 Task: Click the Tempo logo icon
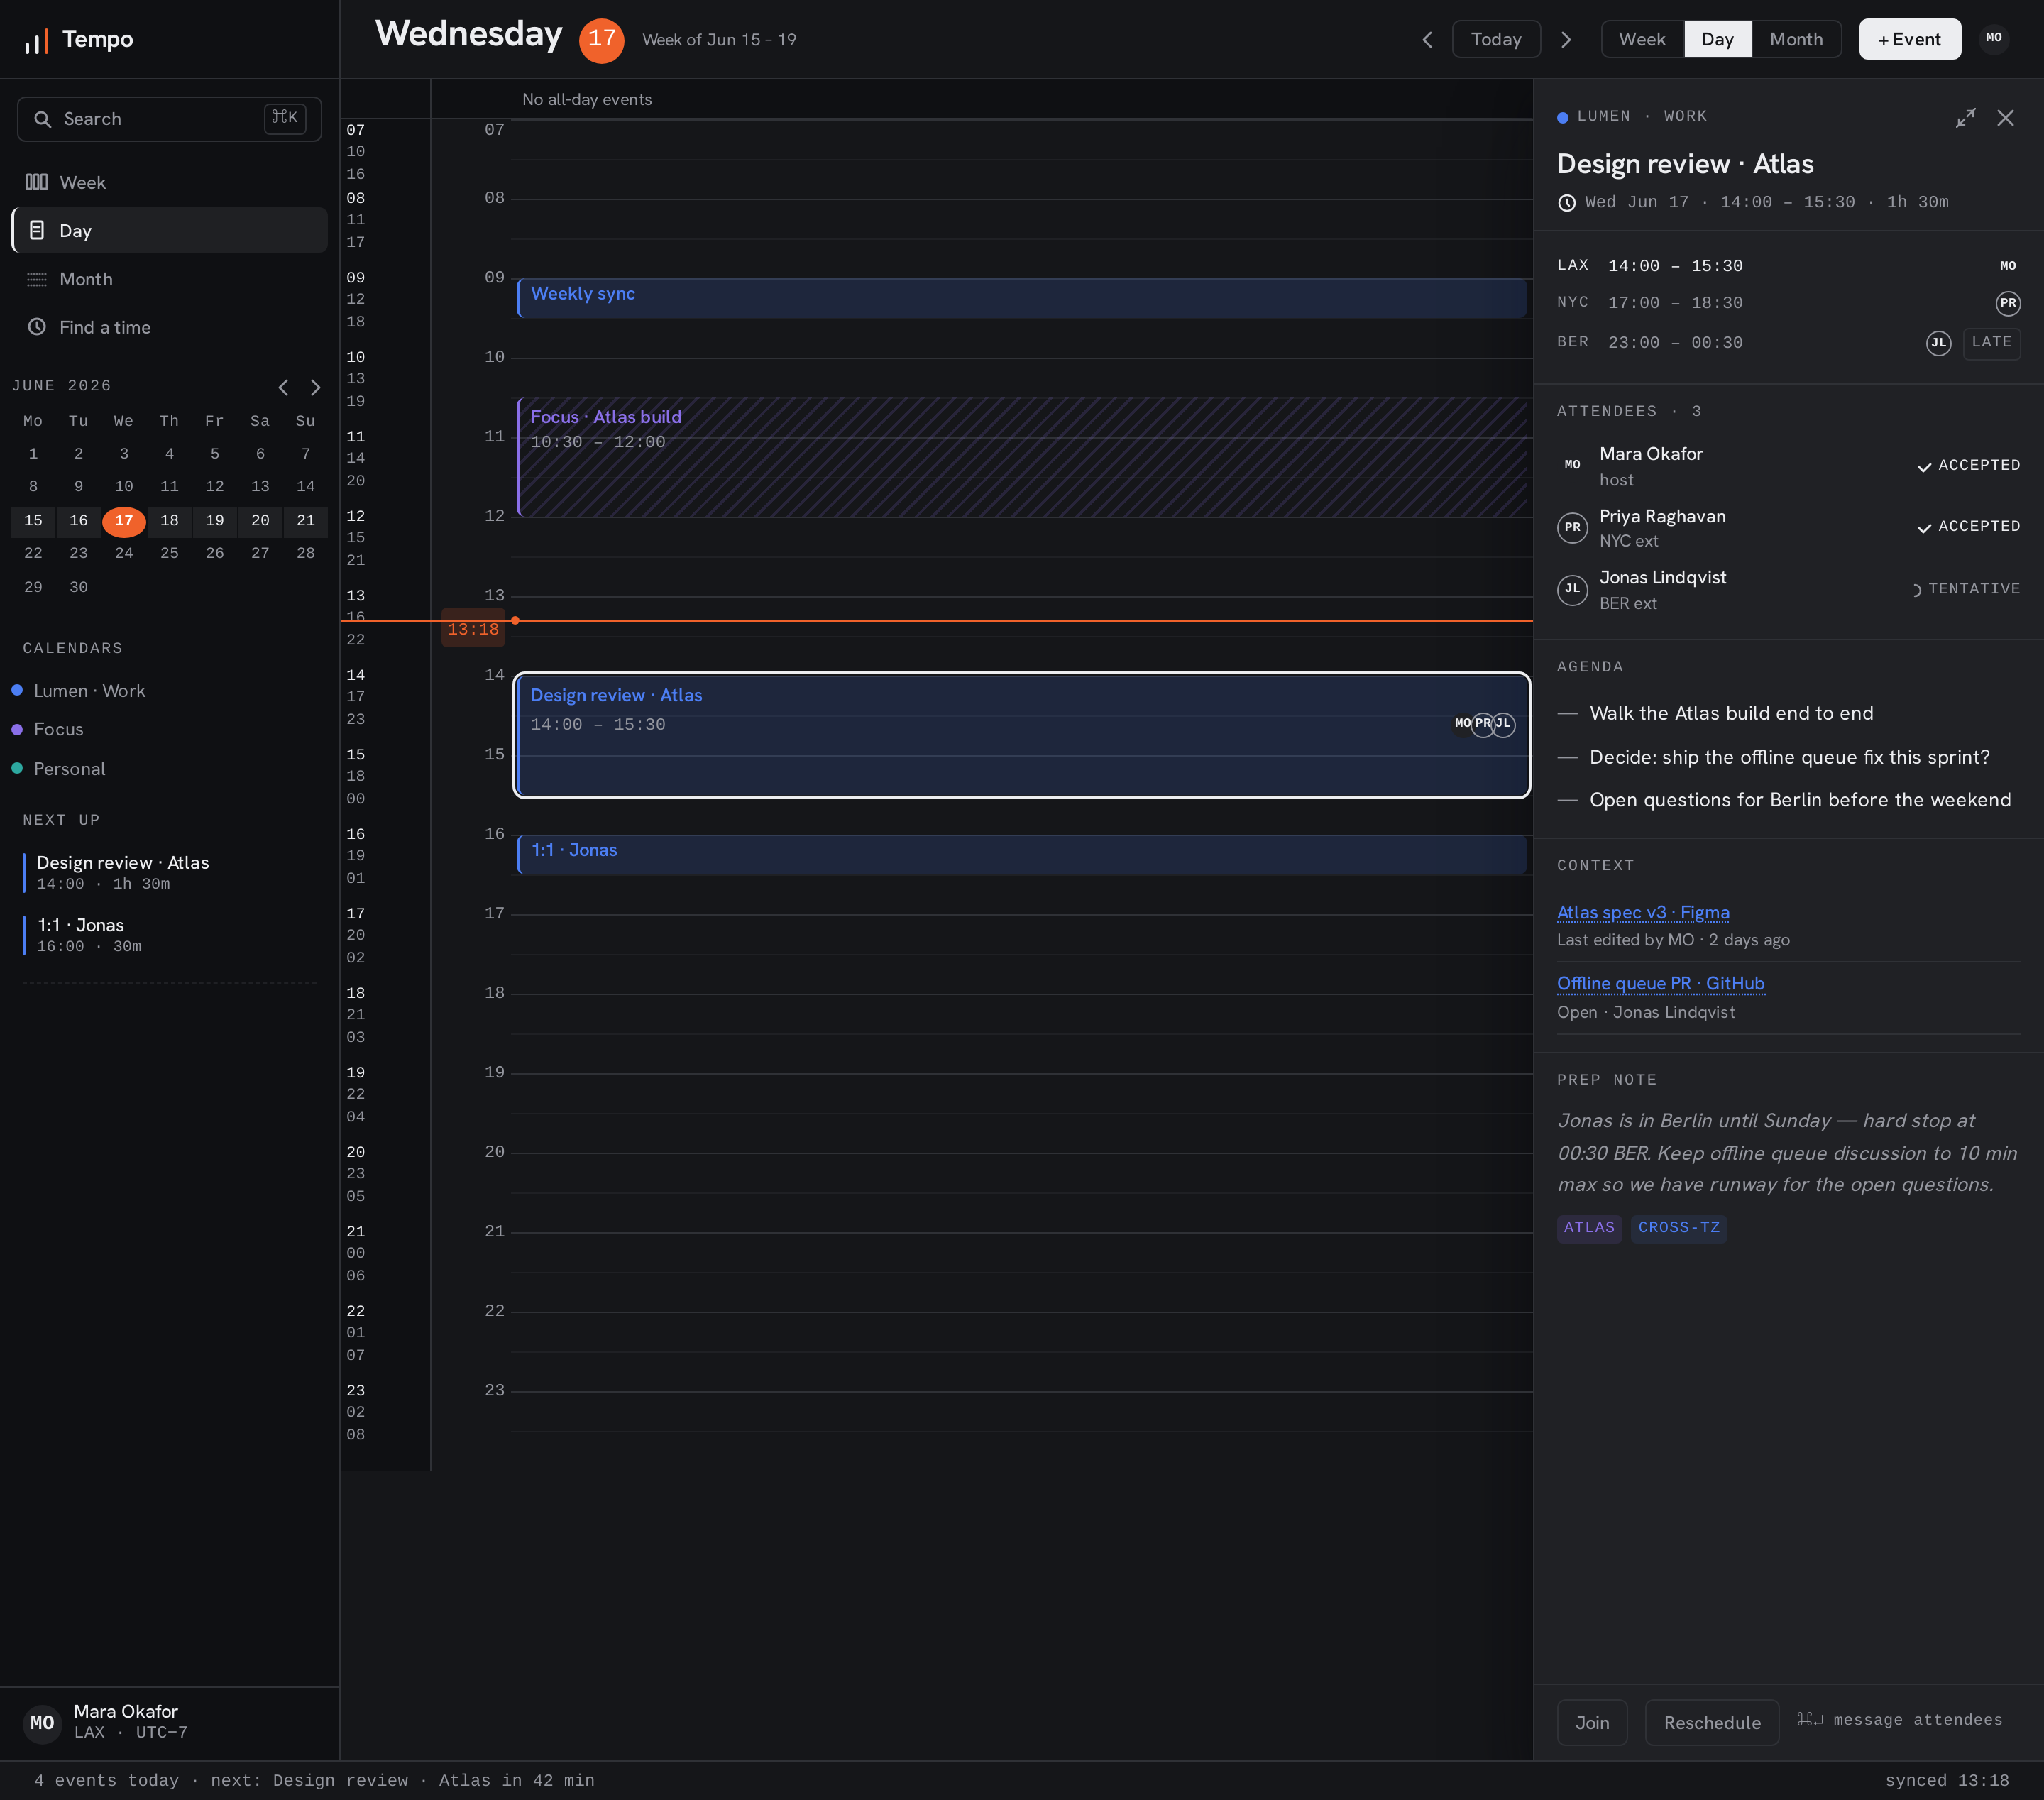[37, 40]
